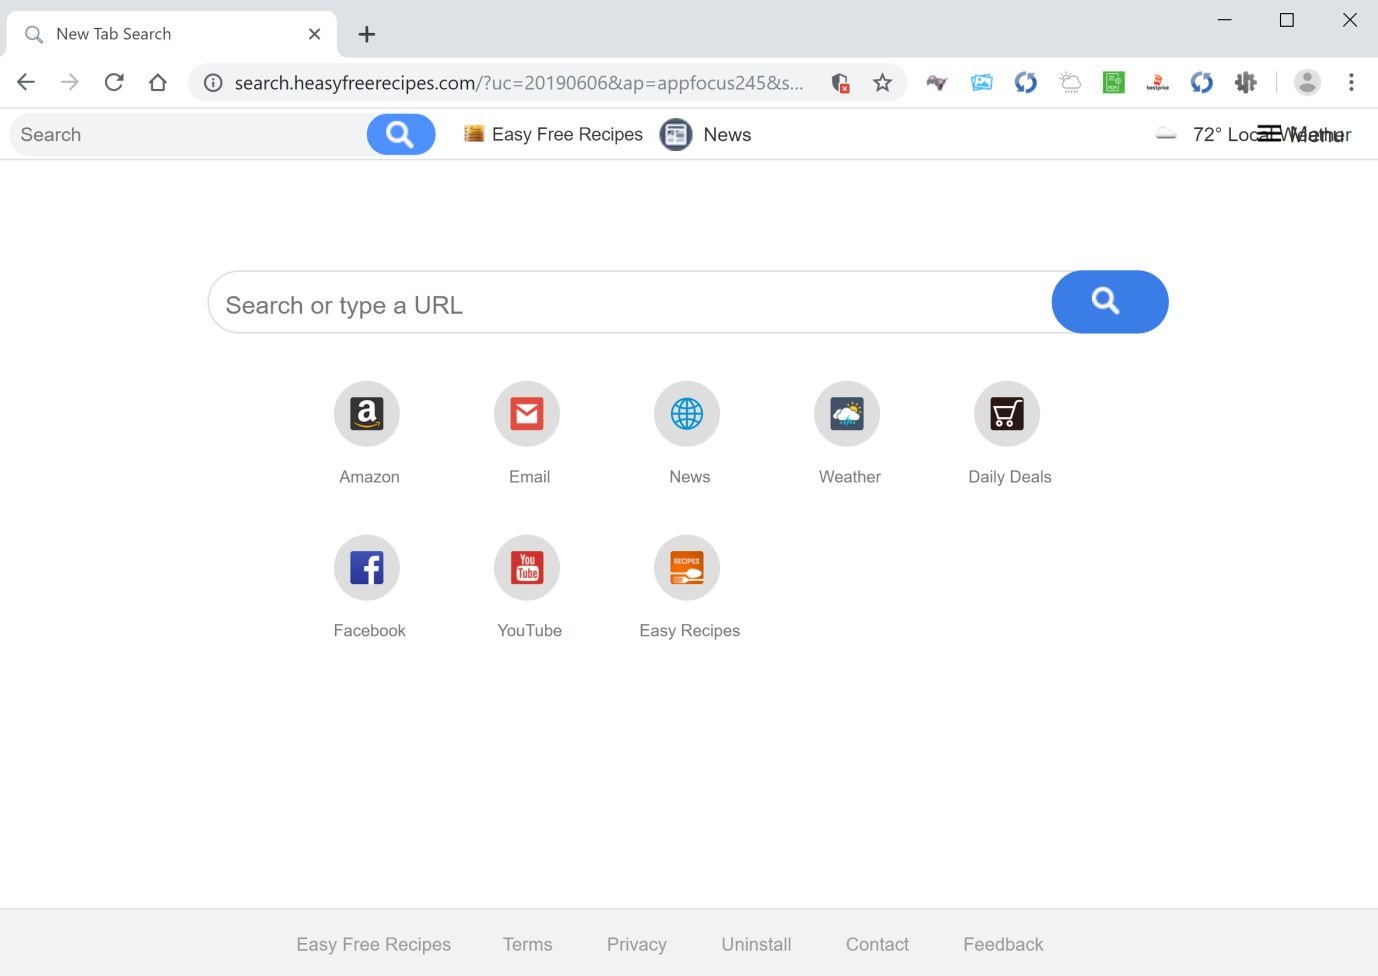Open the Weather shortcut icon
1378x976 pixels.
click(847, 414)
